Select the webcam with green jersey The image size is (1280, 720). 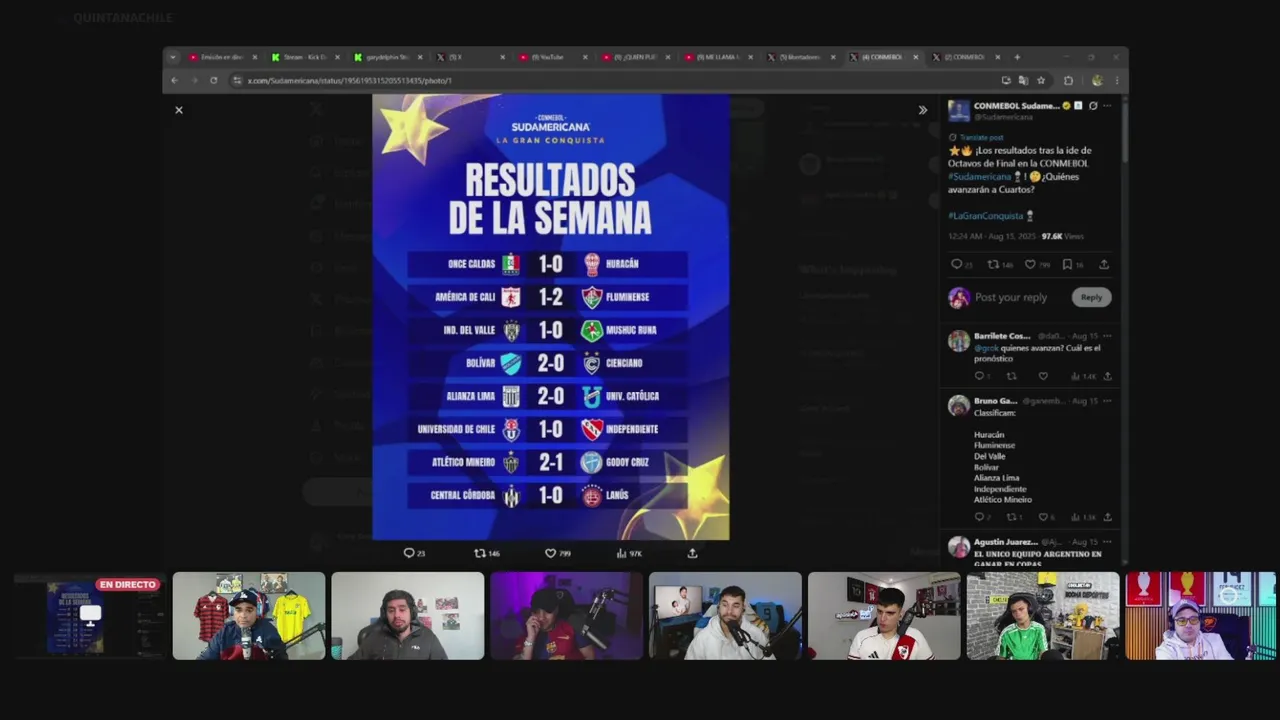coord(1043,616)
